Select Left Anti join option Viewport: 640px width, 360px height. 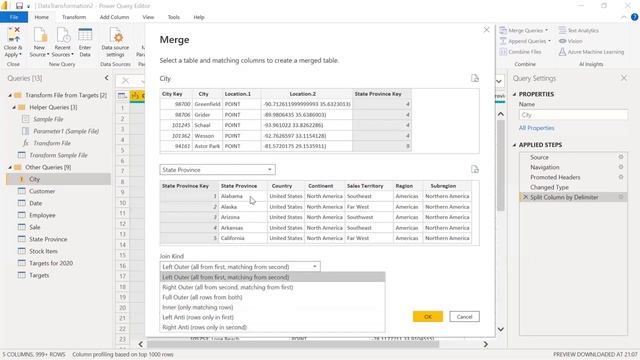pyautogui.click(x=272, y=317)
